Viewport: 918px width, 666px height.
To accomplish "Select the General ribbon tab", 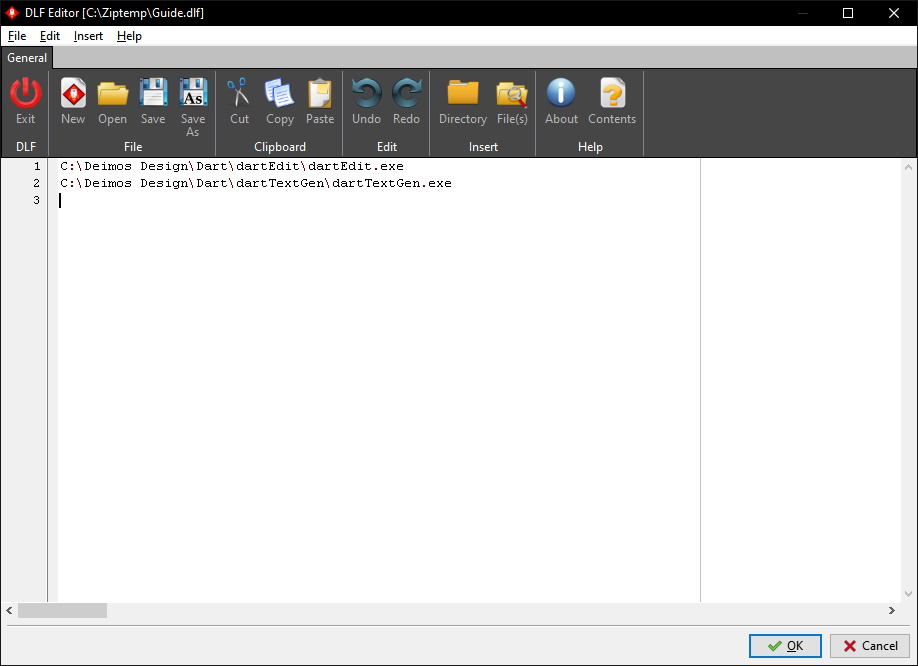I will 27,58.
